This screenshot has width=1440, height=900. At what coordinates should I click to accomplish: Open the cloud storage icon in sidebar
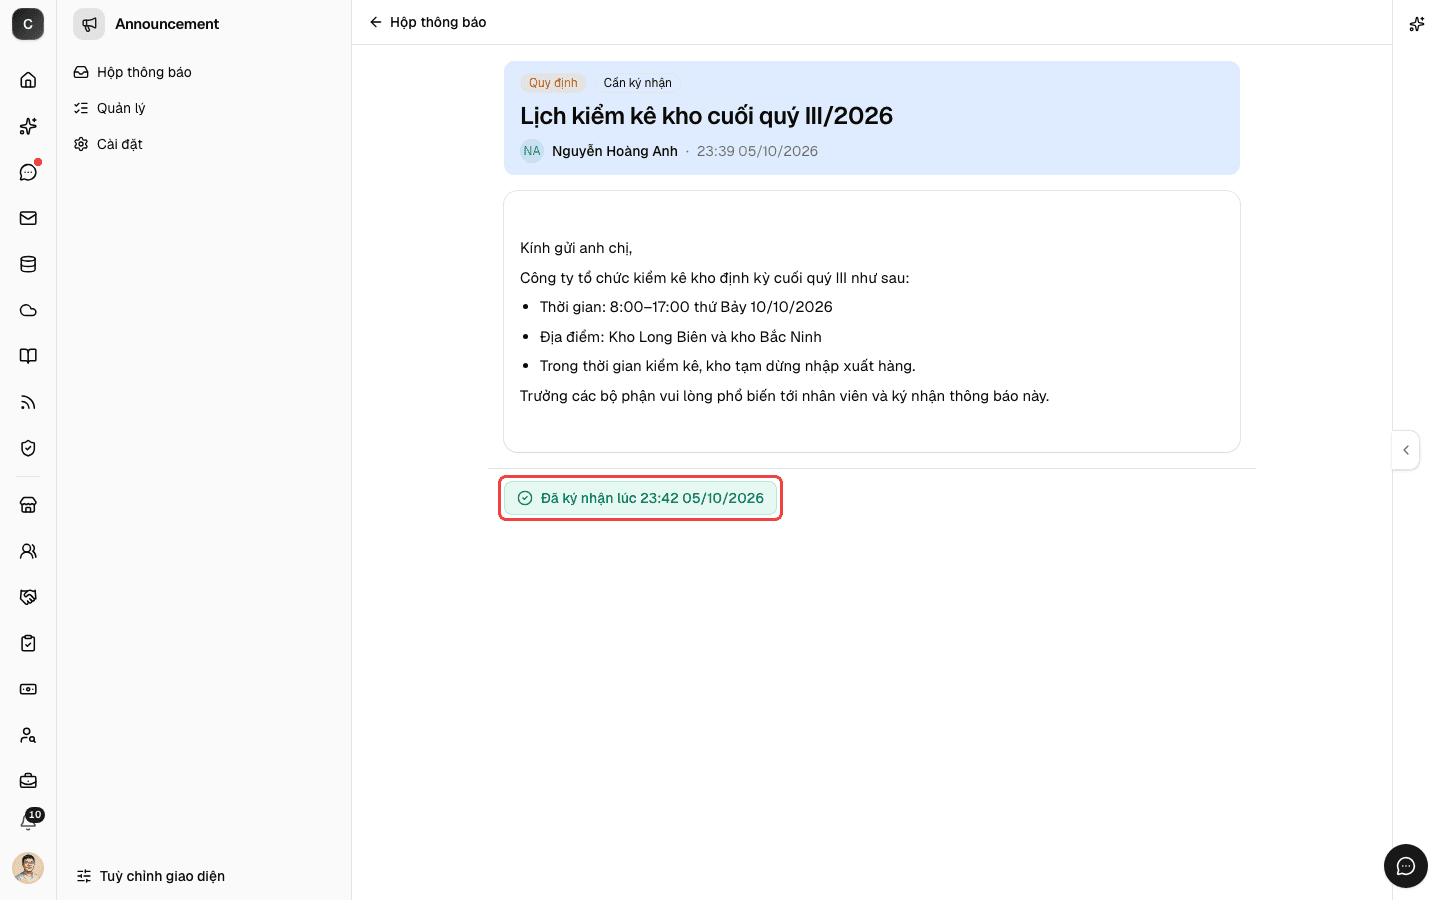28,310
